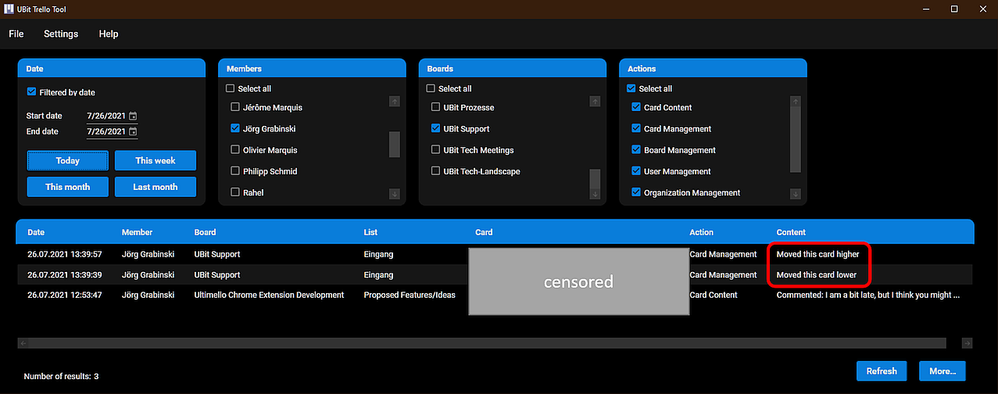Check Select all in Boards panel
This screenshot has height=394, width=998.
[x=430, y=88]
